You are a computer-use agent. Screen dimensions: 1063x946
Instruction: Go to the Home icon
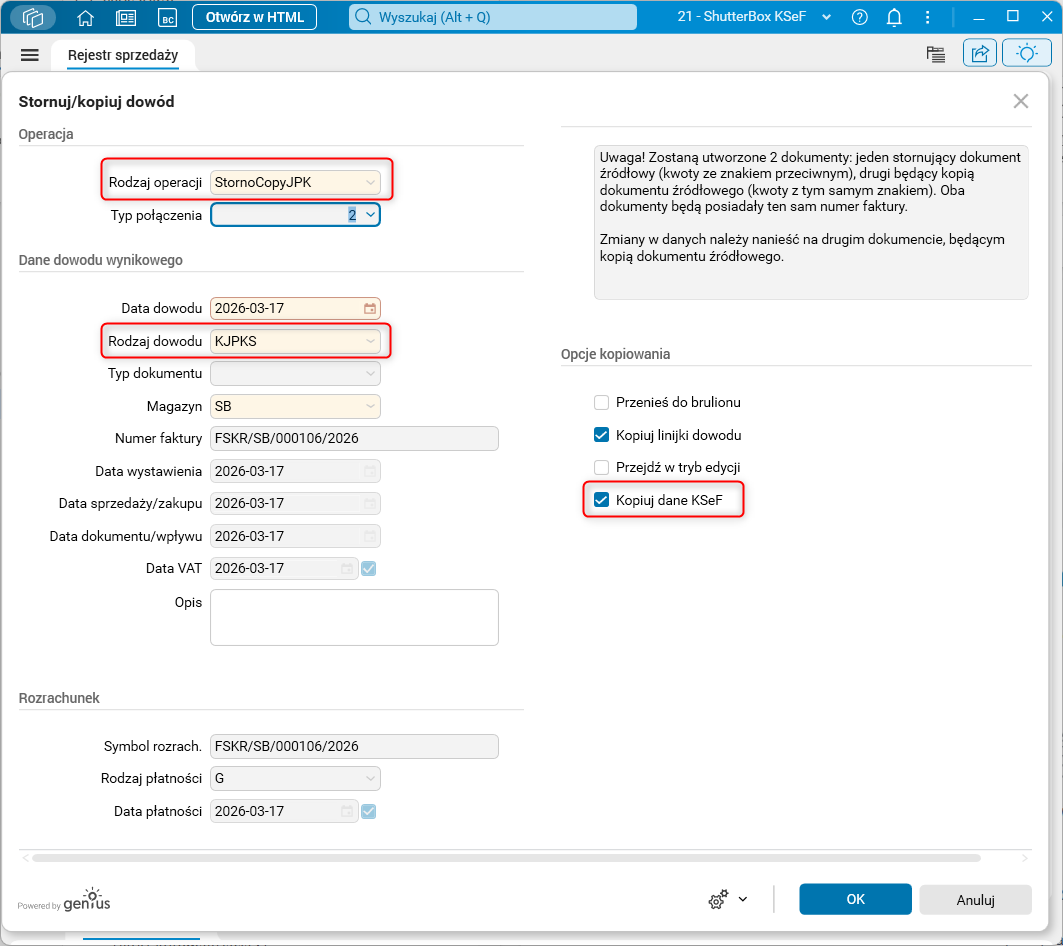85,18
